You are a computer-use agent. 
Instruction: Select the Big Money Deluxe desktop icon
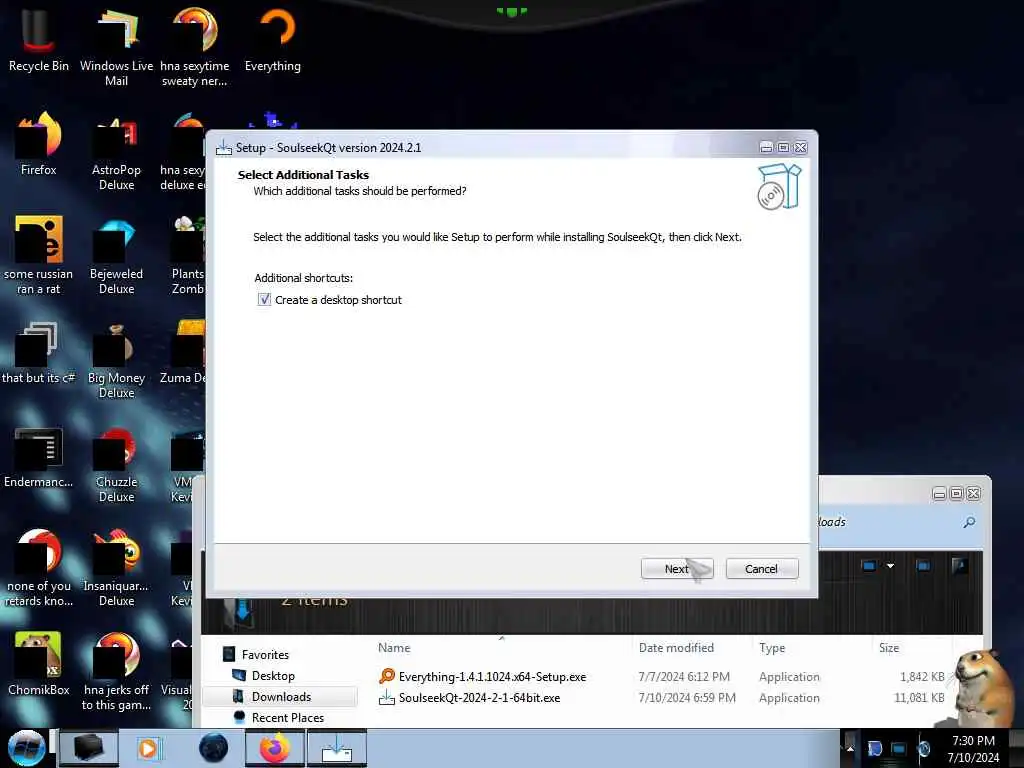coord(116,360)
